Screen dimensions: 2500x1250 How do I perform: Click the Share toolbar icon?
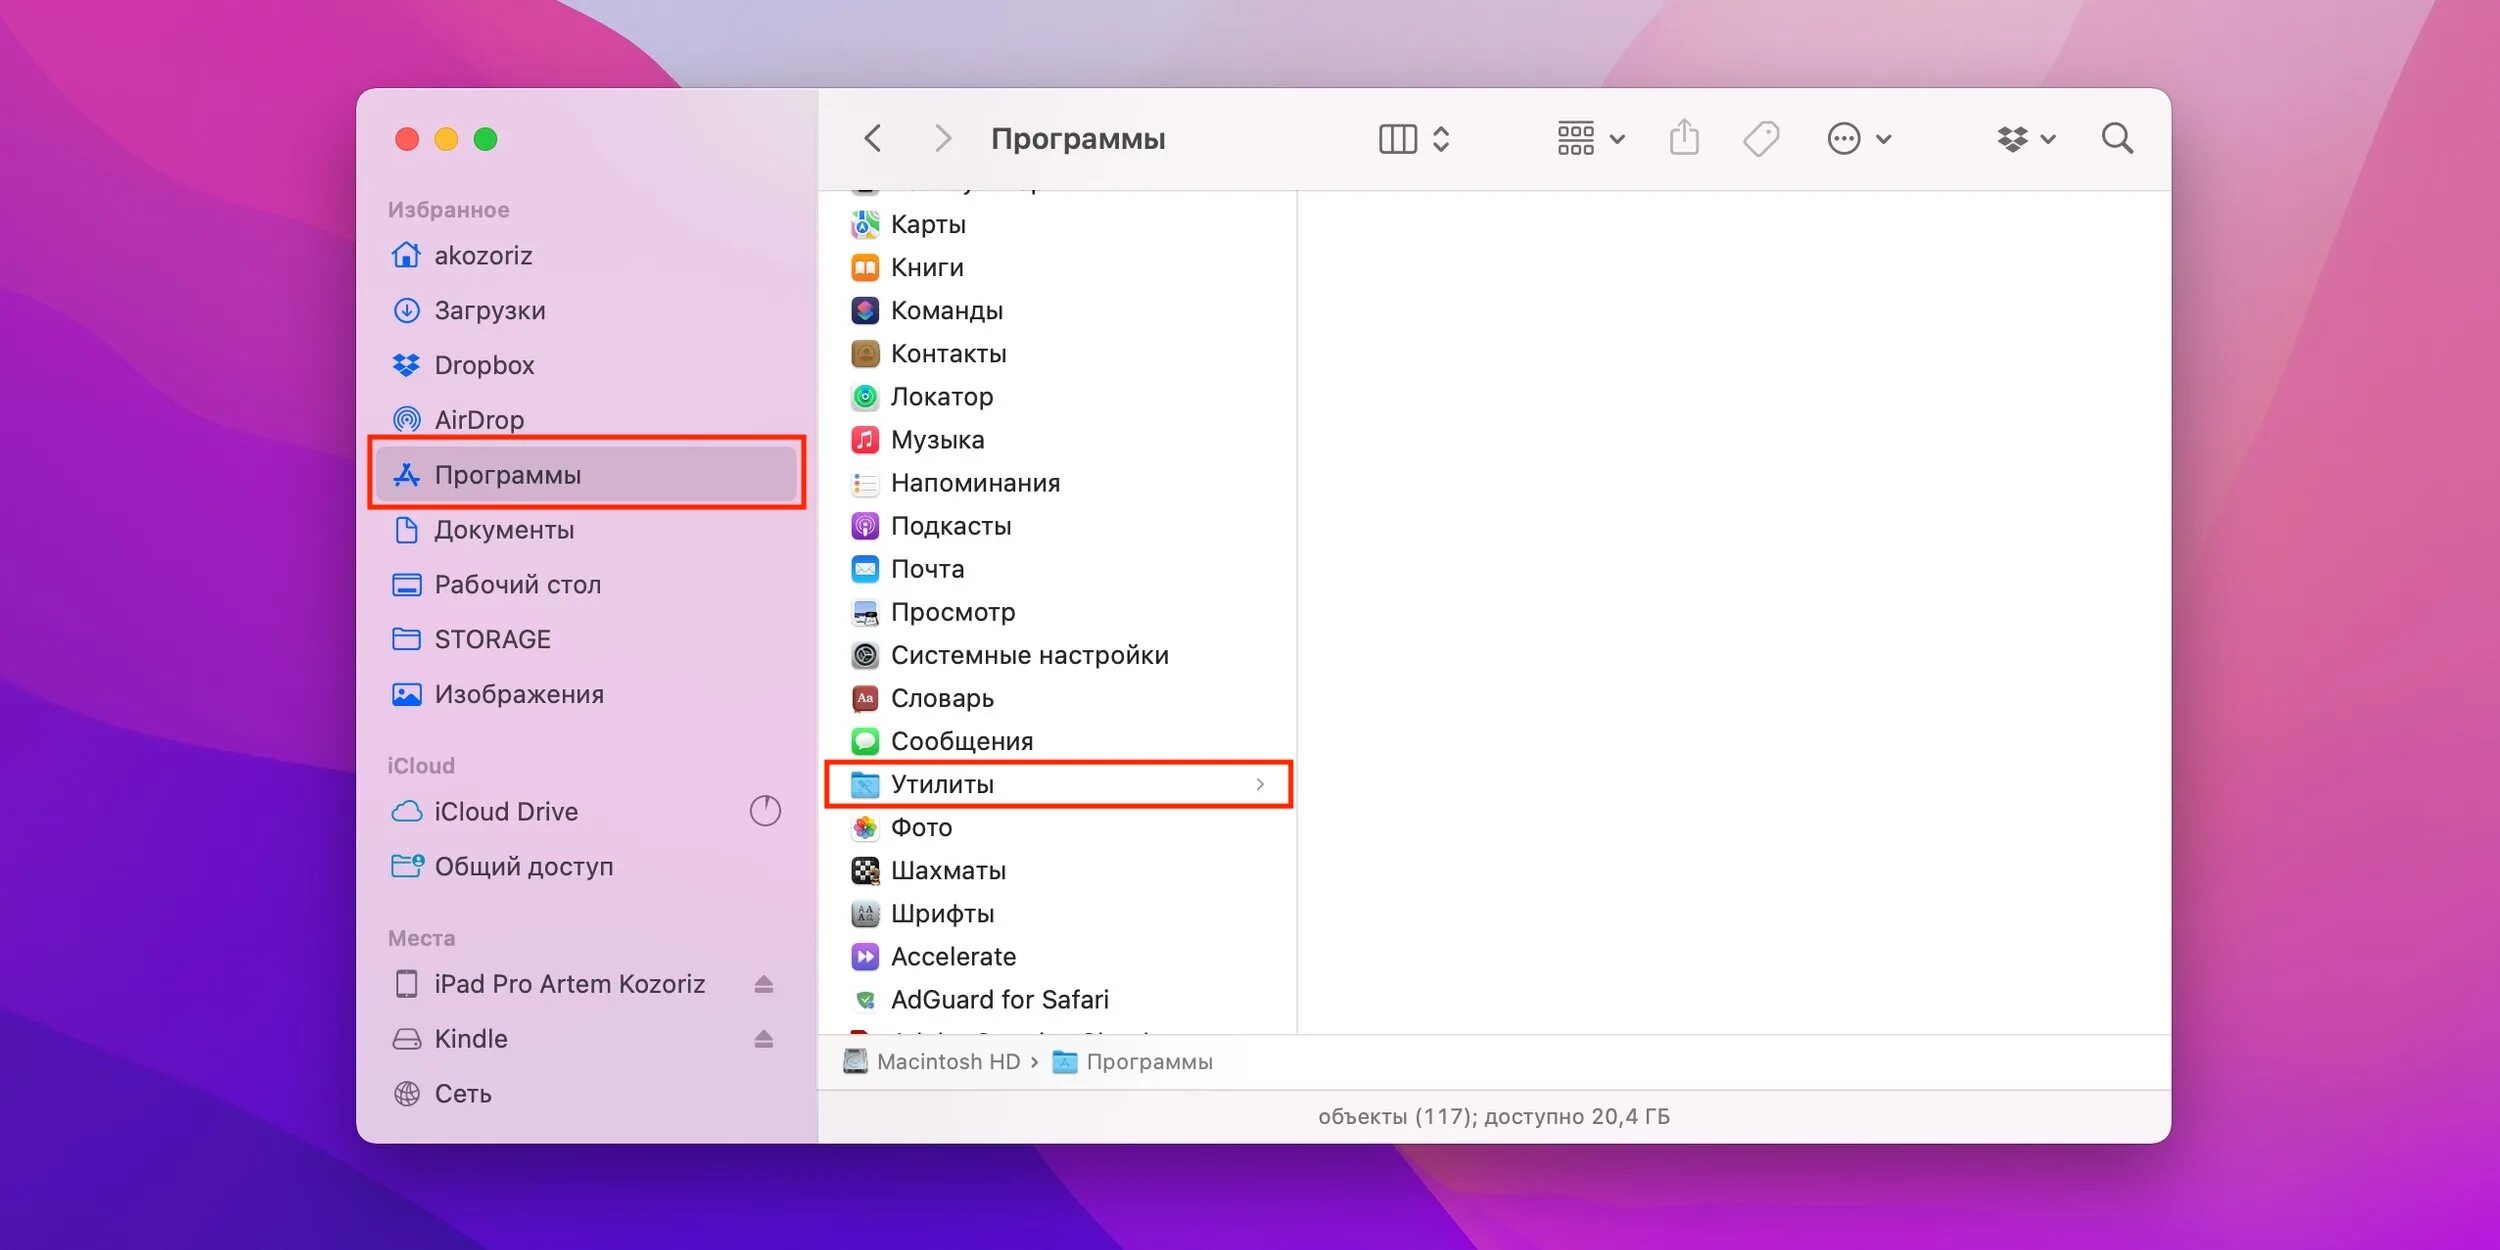pos(1684,138)
